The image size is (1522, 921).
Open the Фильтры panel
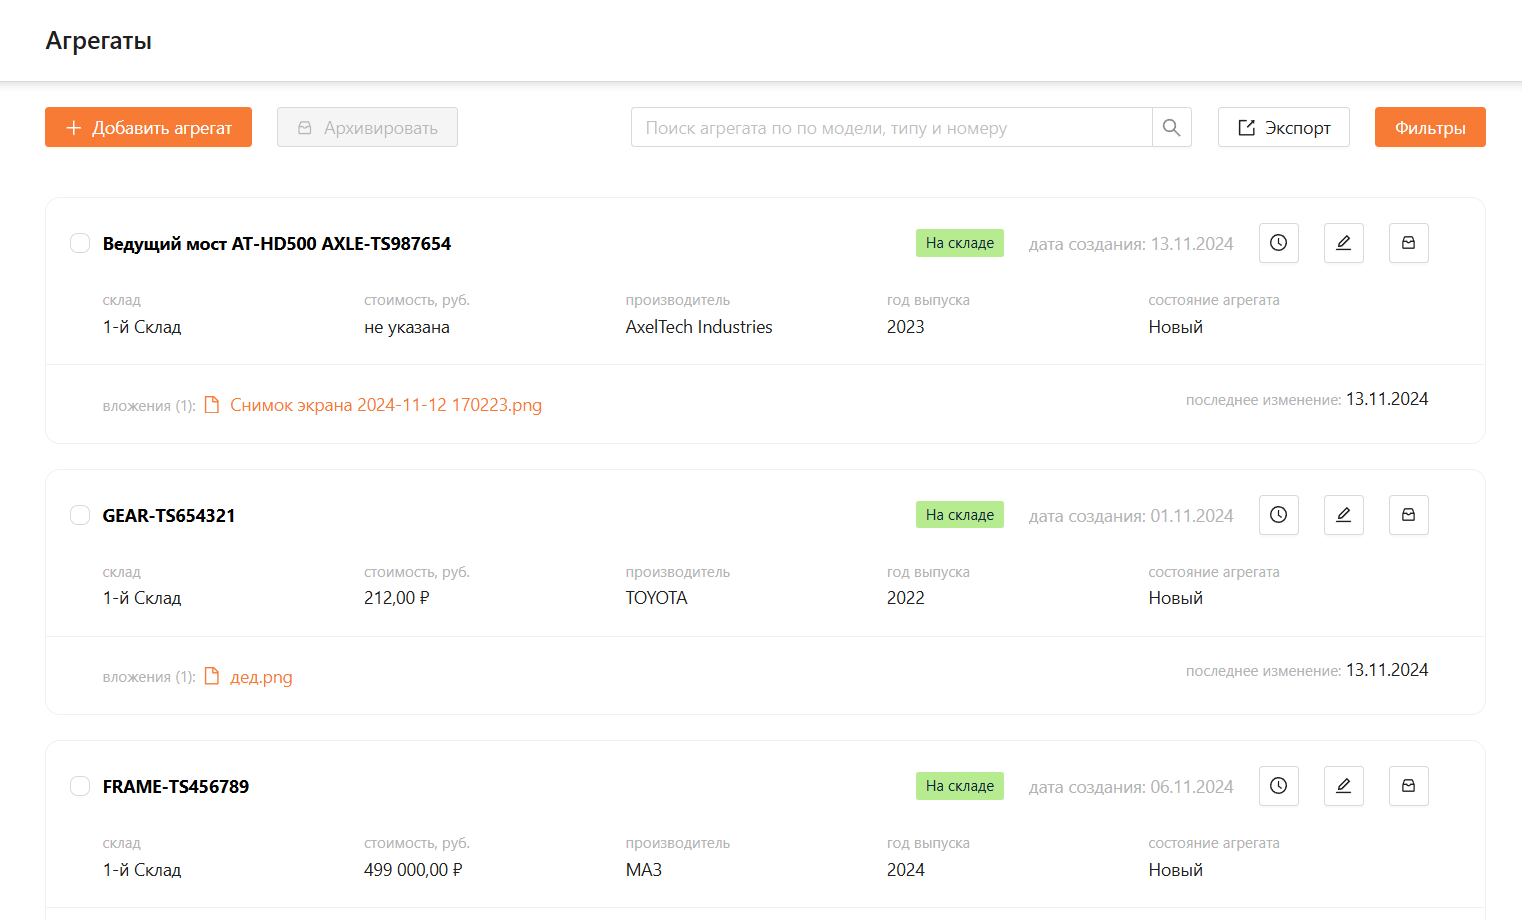[1429, 127]
